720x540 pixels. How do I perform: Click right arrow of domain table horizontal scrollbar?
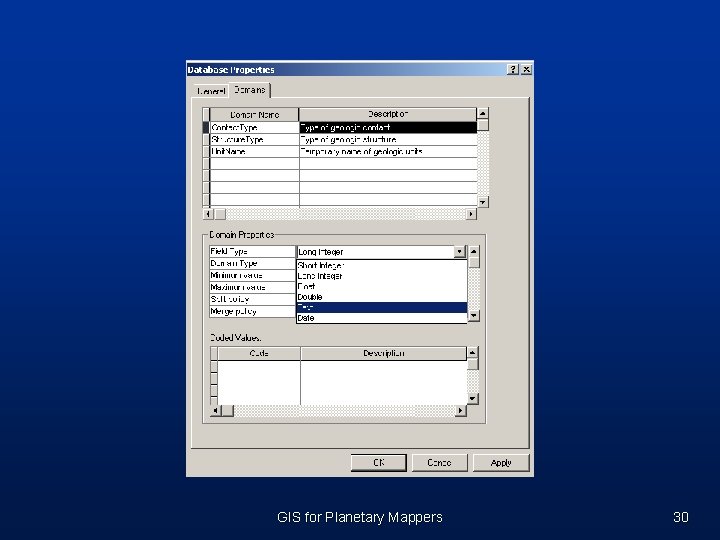[x=471, y=214]
